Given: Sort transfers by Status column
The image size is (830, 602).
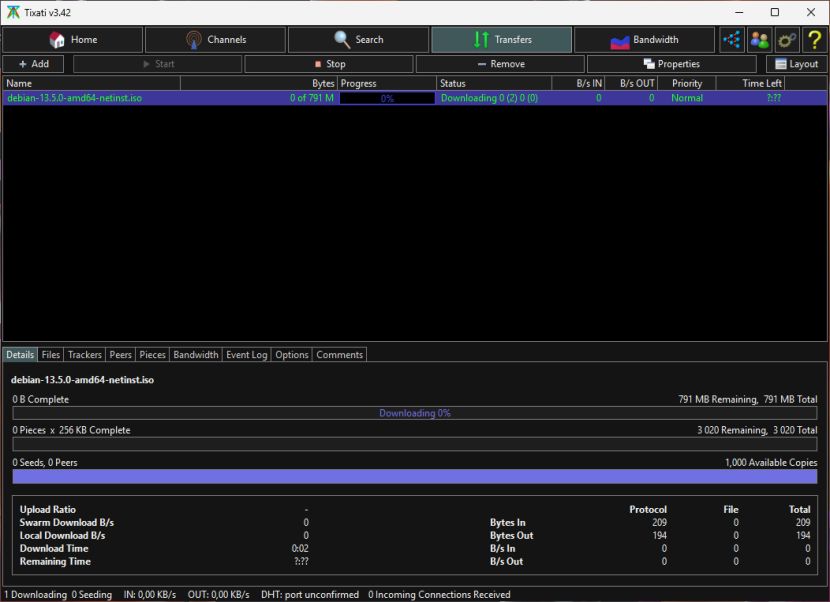Looking at the screenshot, I should (494, 83).
